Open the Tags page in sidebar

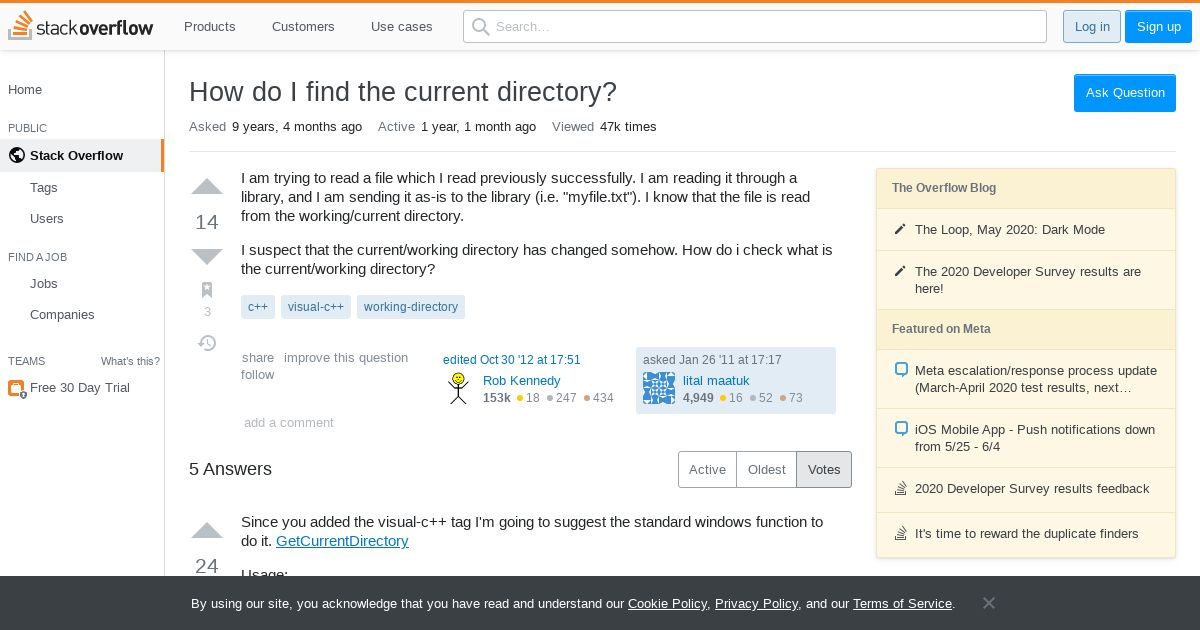(44, 187)
